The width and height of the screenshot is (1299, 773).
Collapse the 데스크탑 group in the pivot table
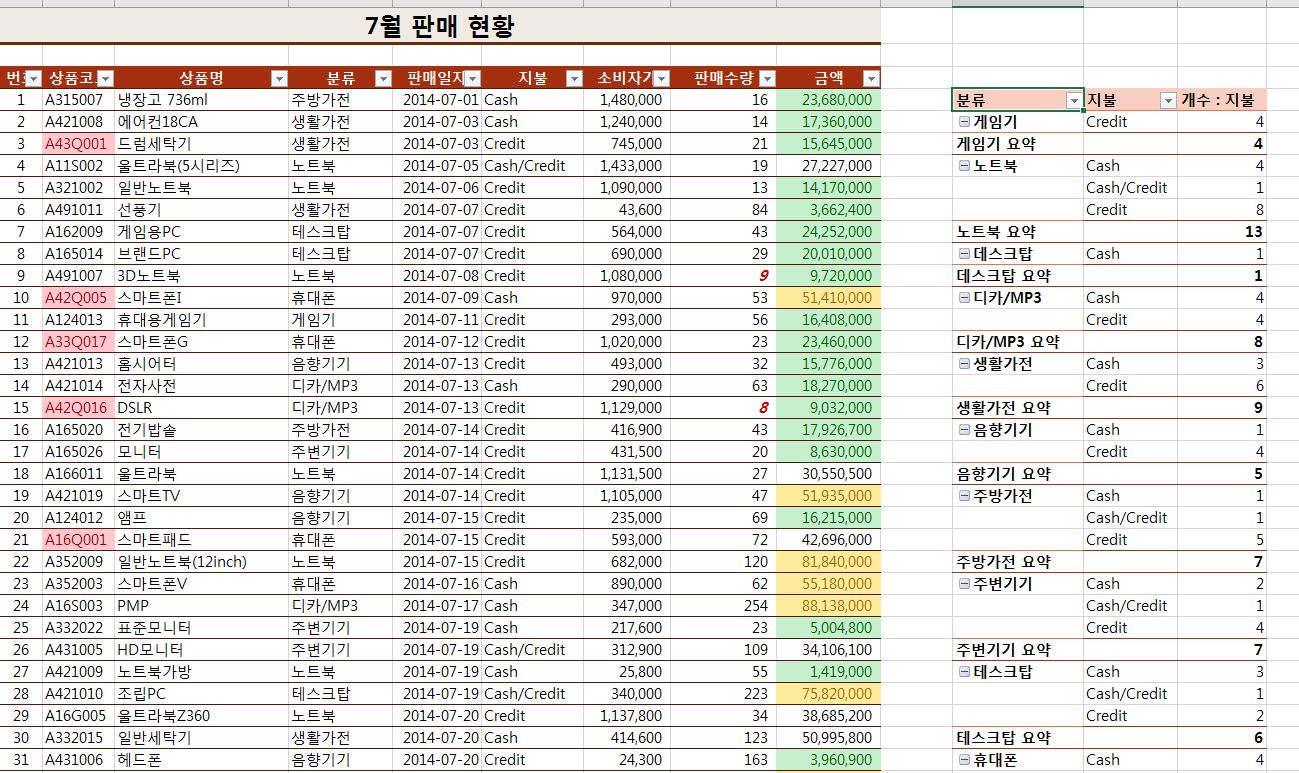[x=964, y=254]
